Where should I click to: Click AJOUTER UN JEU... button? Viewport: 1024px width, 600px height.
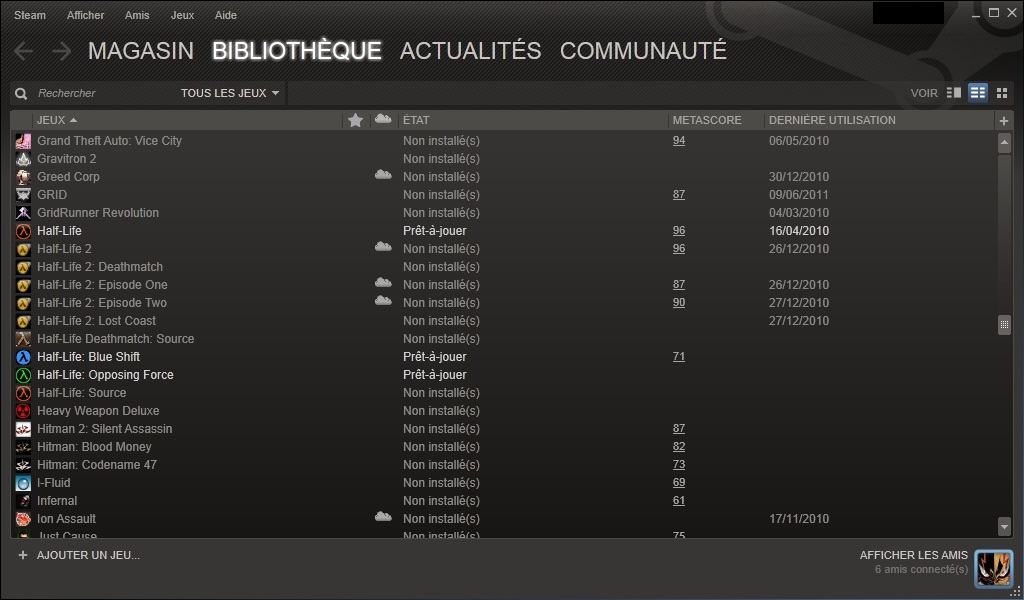click(88, 555)
